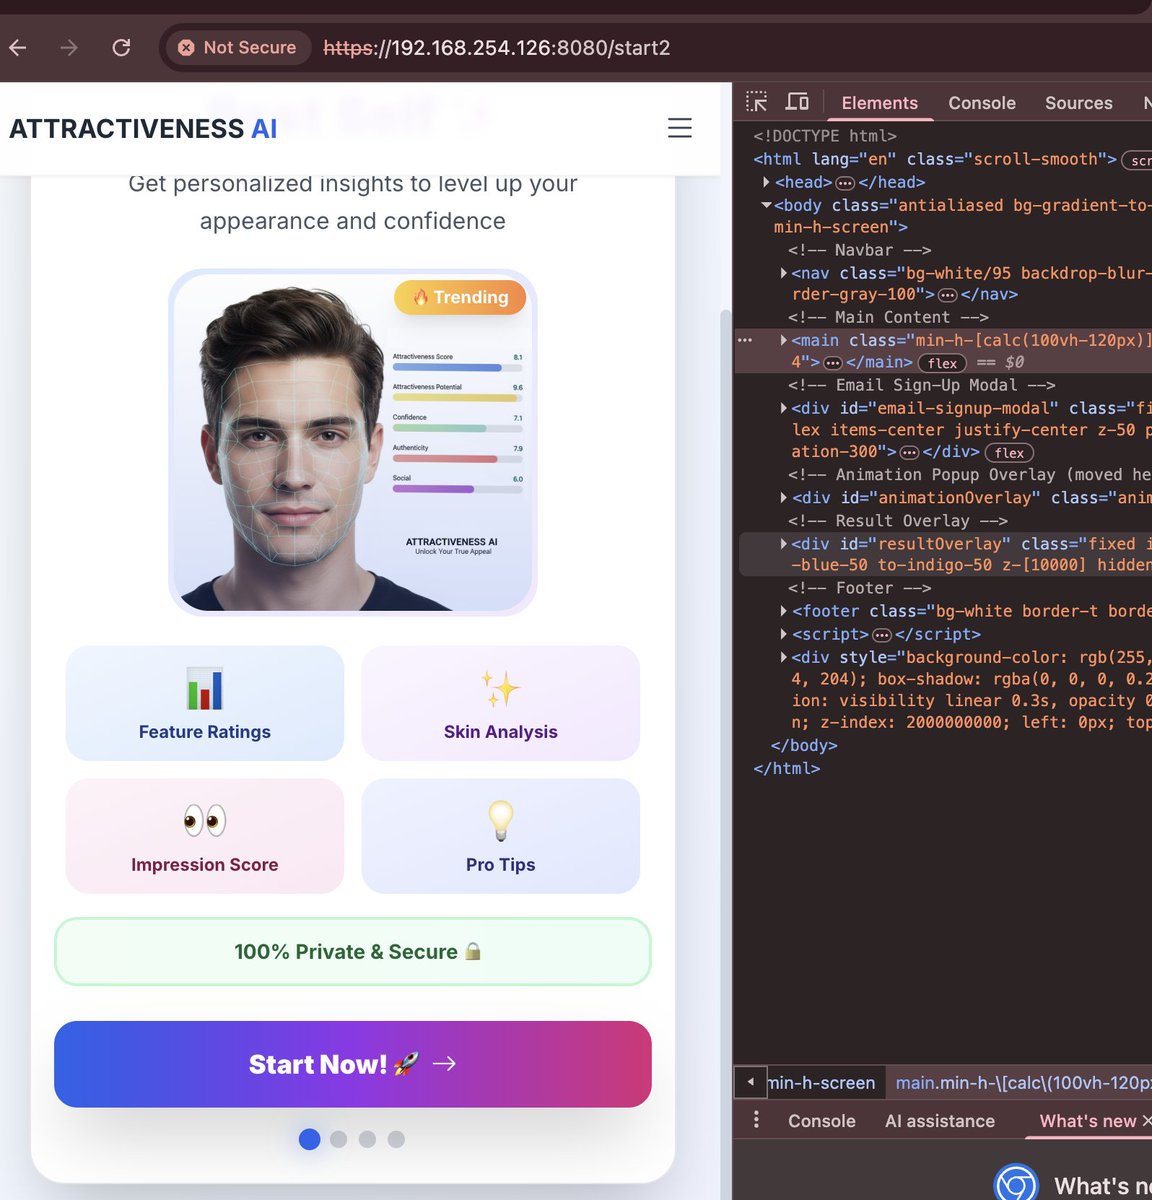Click the flex badge on email-signup-modal div
Screen dimensions: 1152x1200
1009,453
